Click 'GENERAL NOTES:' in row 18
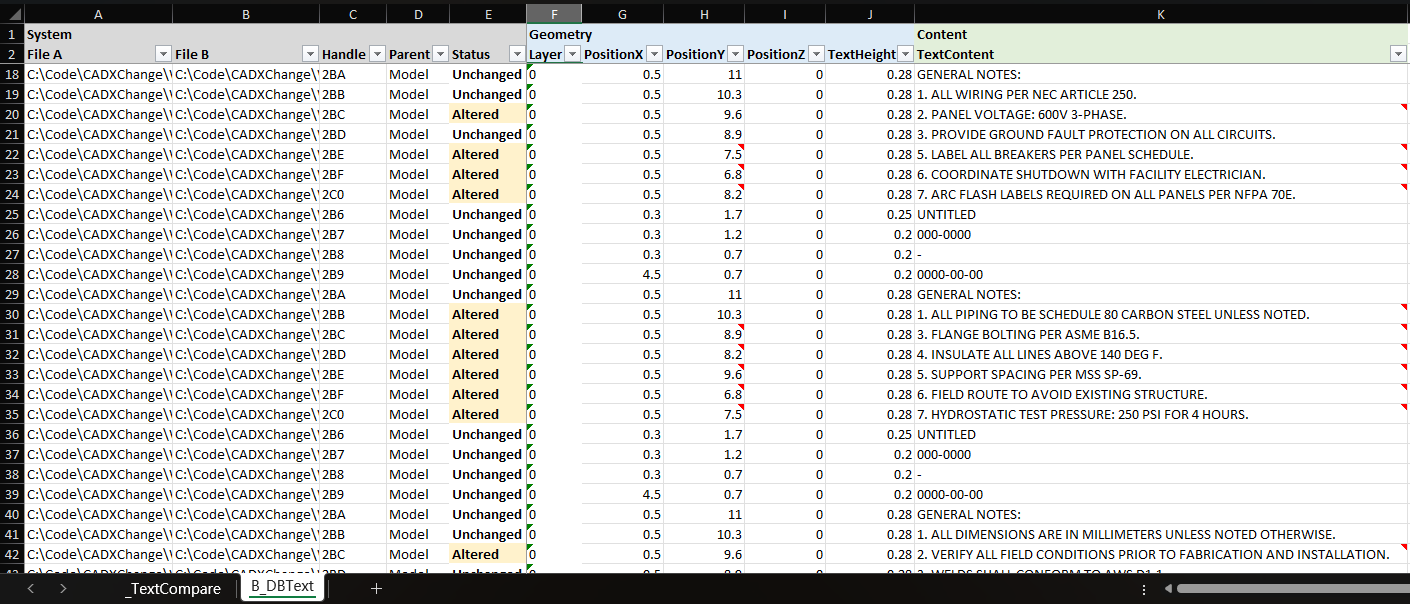The image size is (1410, 604). pyautogui.click(x=1161, y=74)
